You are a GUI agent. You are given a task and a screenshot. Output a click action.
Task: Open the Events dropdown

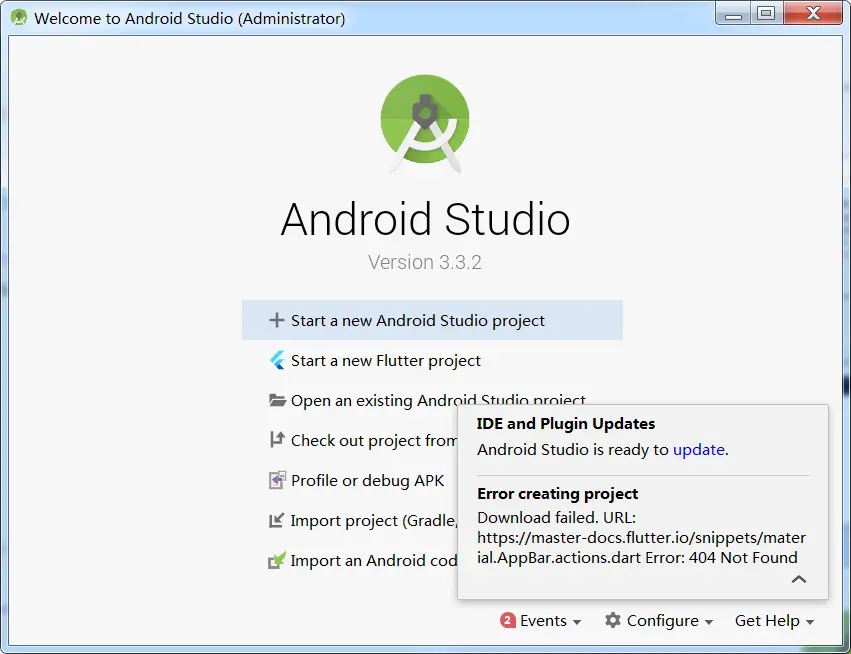coord(541,620)
